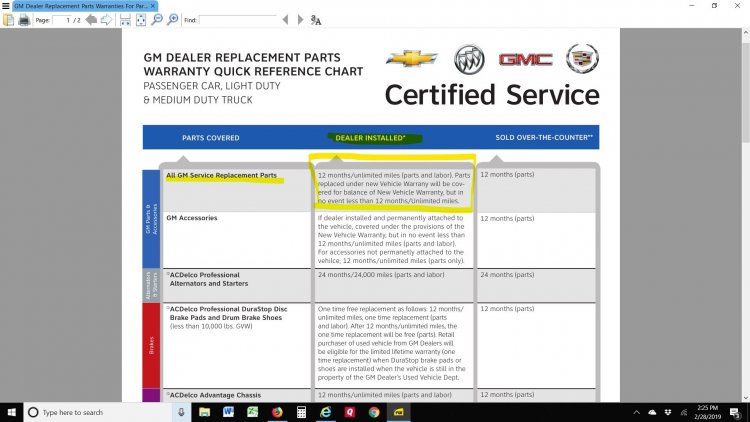Screen dimensions: 750x422
Task: Click the PARTS COVERED column header
Action: point(210,138)
